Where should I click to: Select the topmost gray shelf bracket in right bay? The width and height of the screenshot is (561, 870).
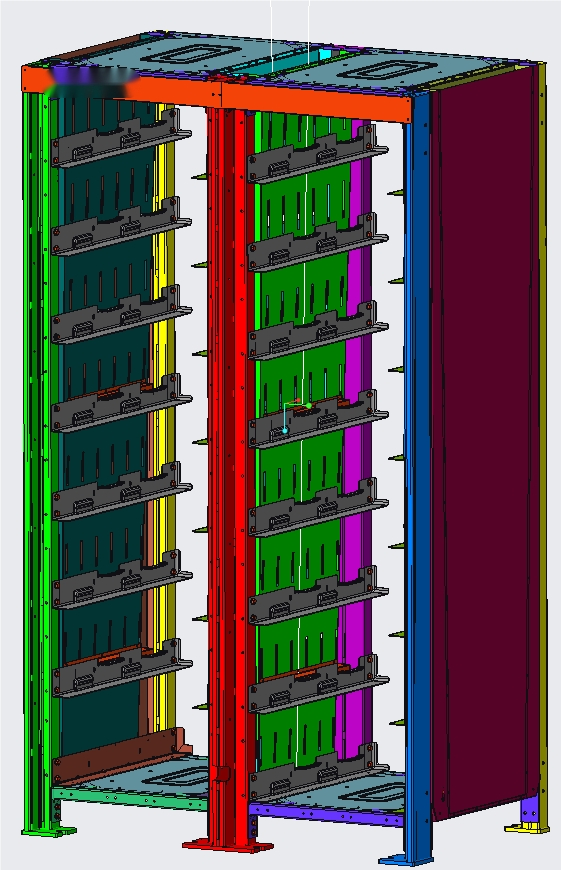pos(316,155)
